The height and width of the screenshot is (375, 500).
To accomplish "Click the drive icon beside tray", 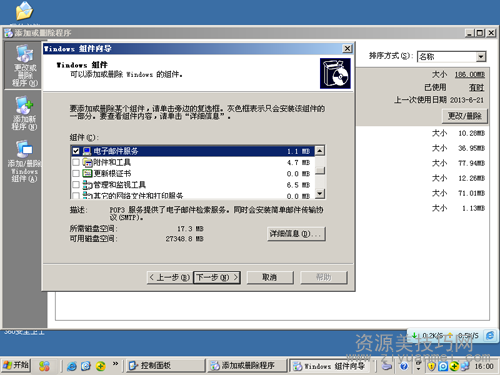I will click(387, 366).
